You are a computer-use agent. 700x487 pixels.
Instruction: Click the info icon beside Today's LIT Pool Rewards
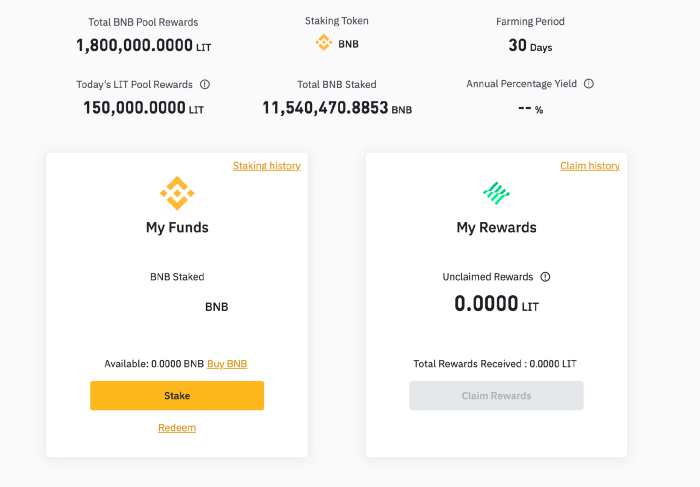click(x=205, y=84)
